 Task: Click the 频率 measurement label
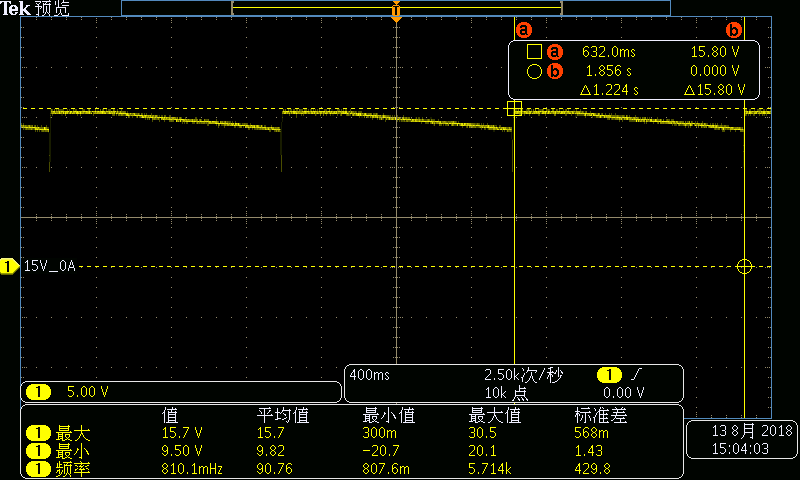point(73,469)
